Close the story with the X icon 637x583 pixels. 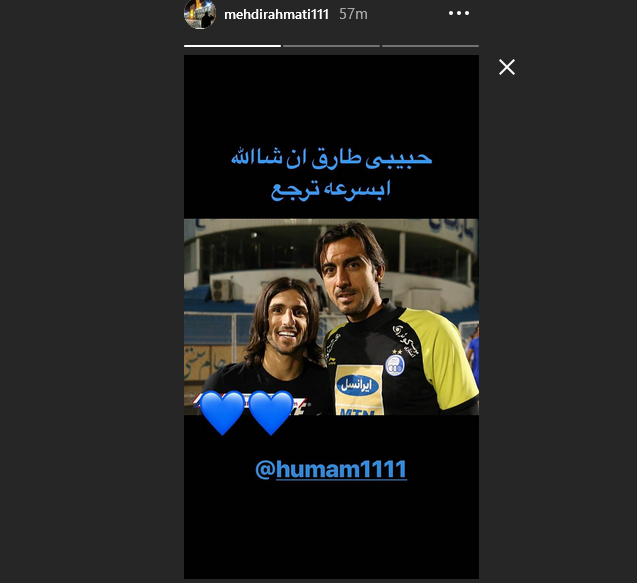(507, 67)
